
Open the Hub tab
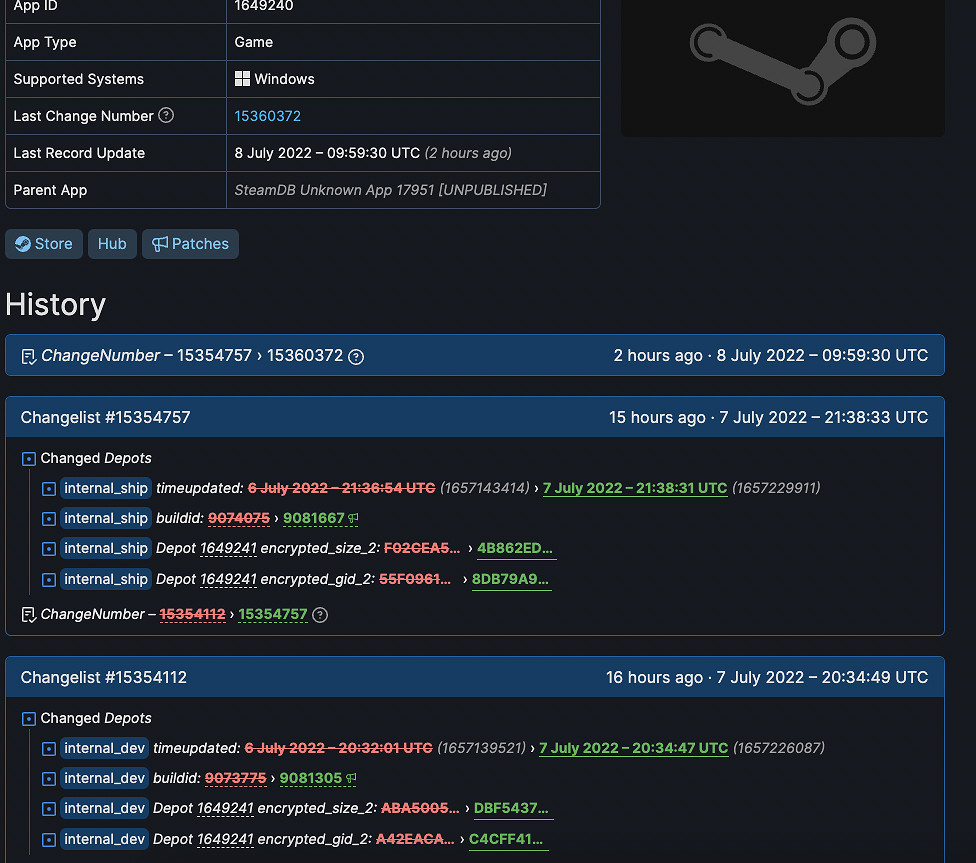111,243
